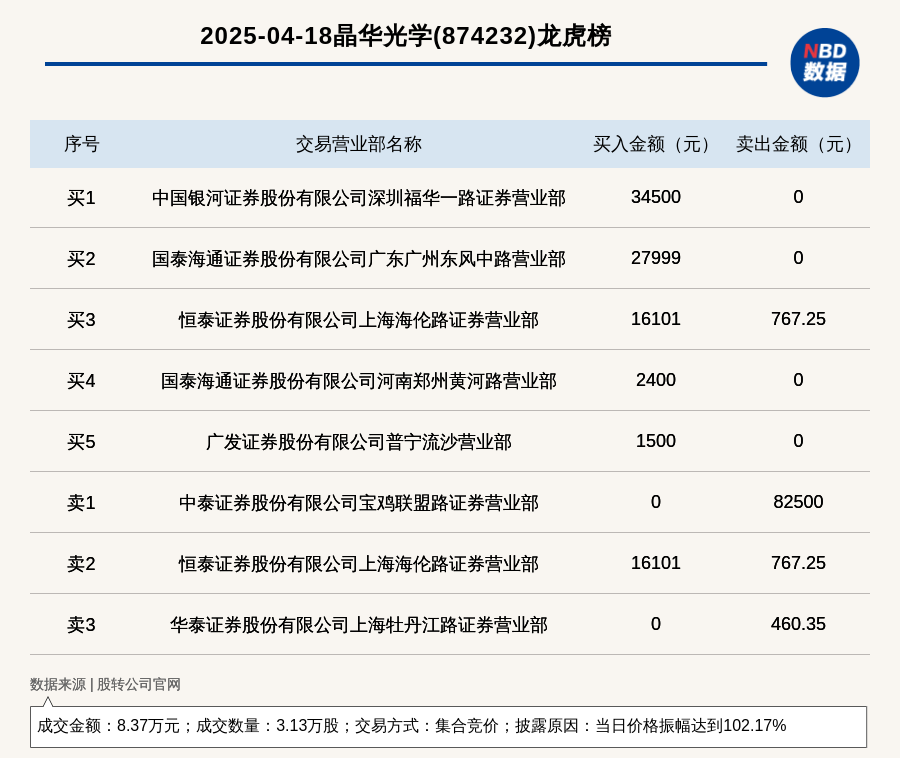
Task: Click the buy amount 2400
Action: [x=655, y=379]
